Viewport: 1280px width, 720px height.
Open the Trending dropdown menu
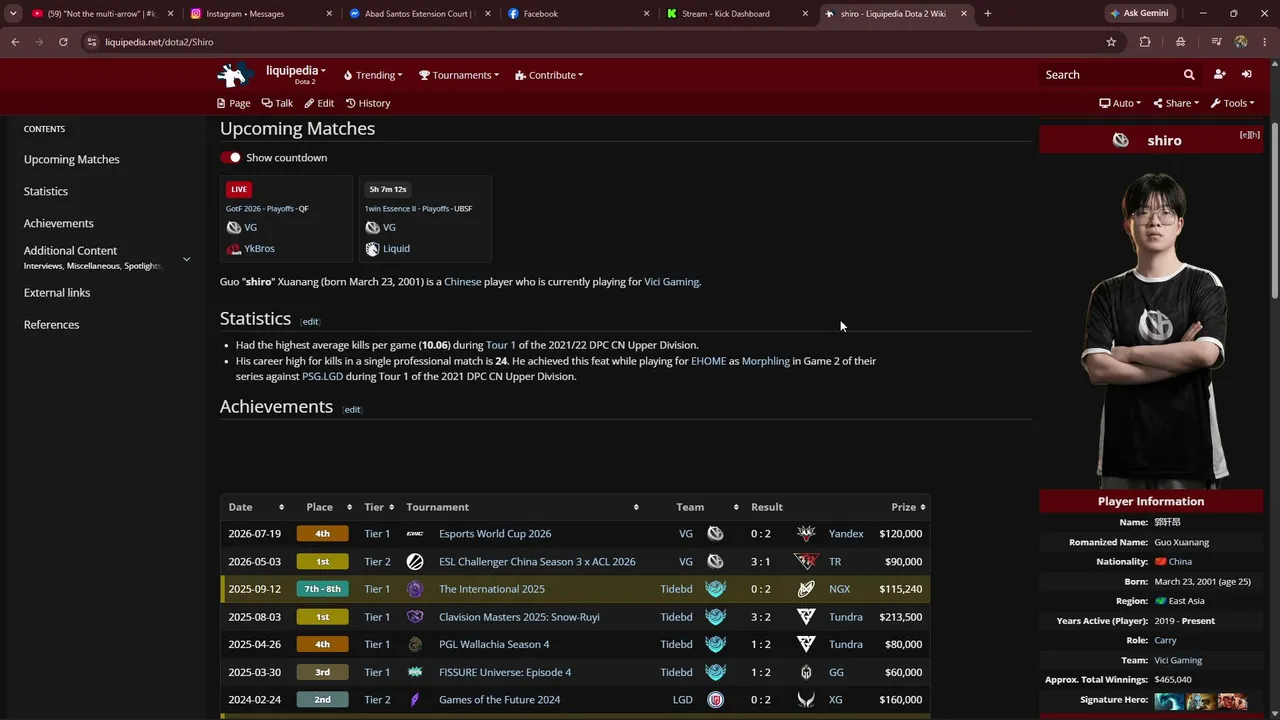point(373,75)
